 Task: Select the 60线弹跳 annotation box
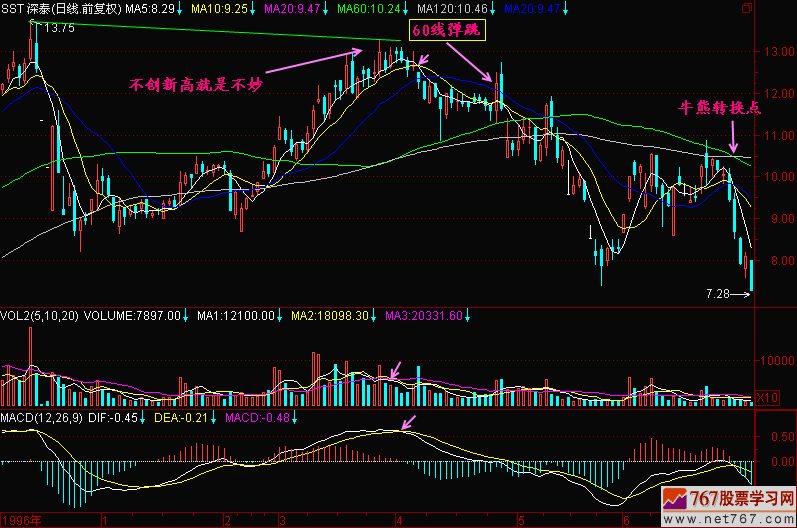pyautogui.click(x=447, y=30)
